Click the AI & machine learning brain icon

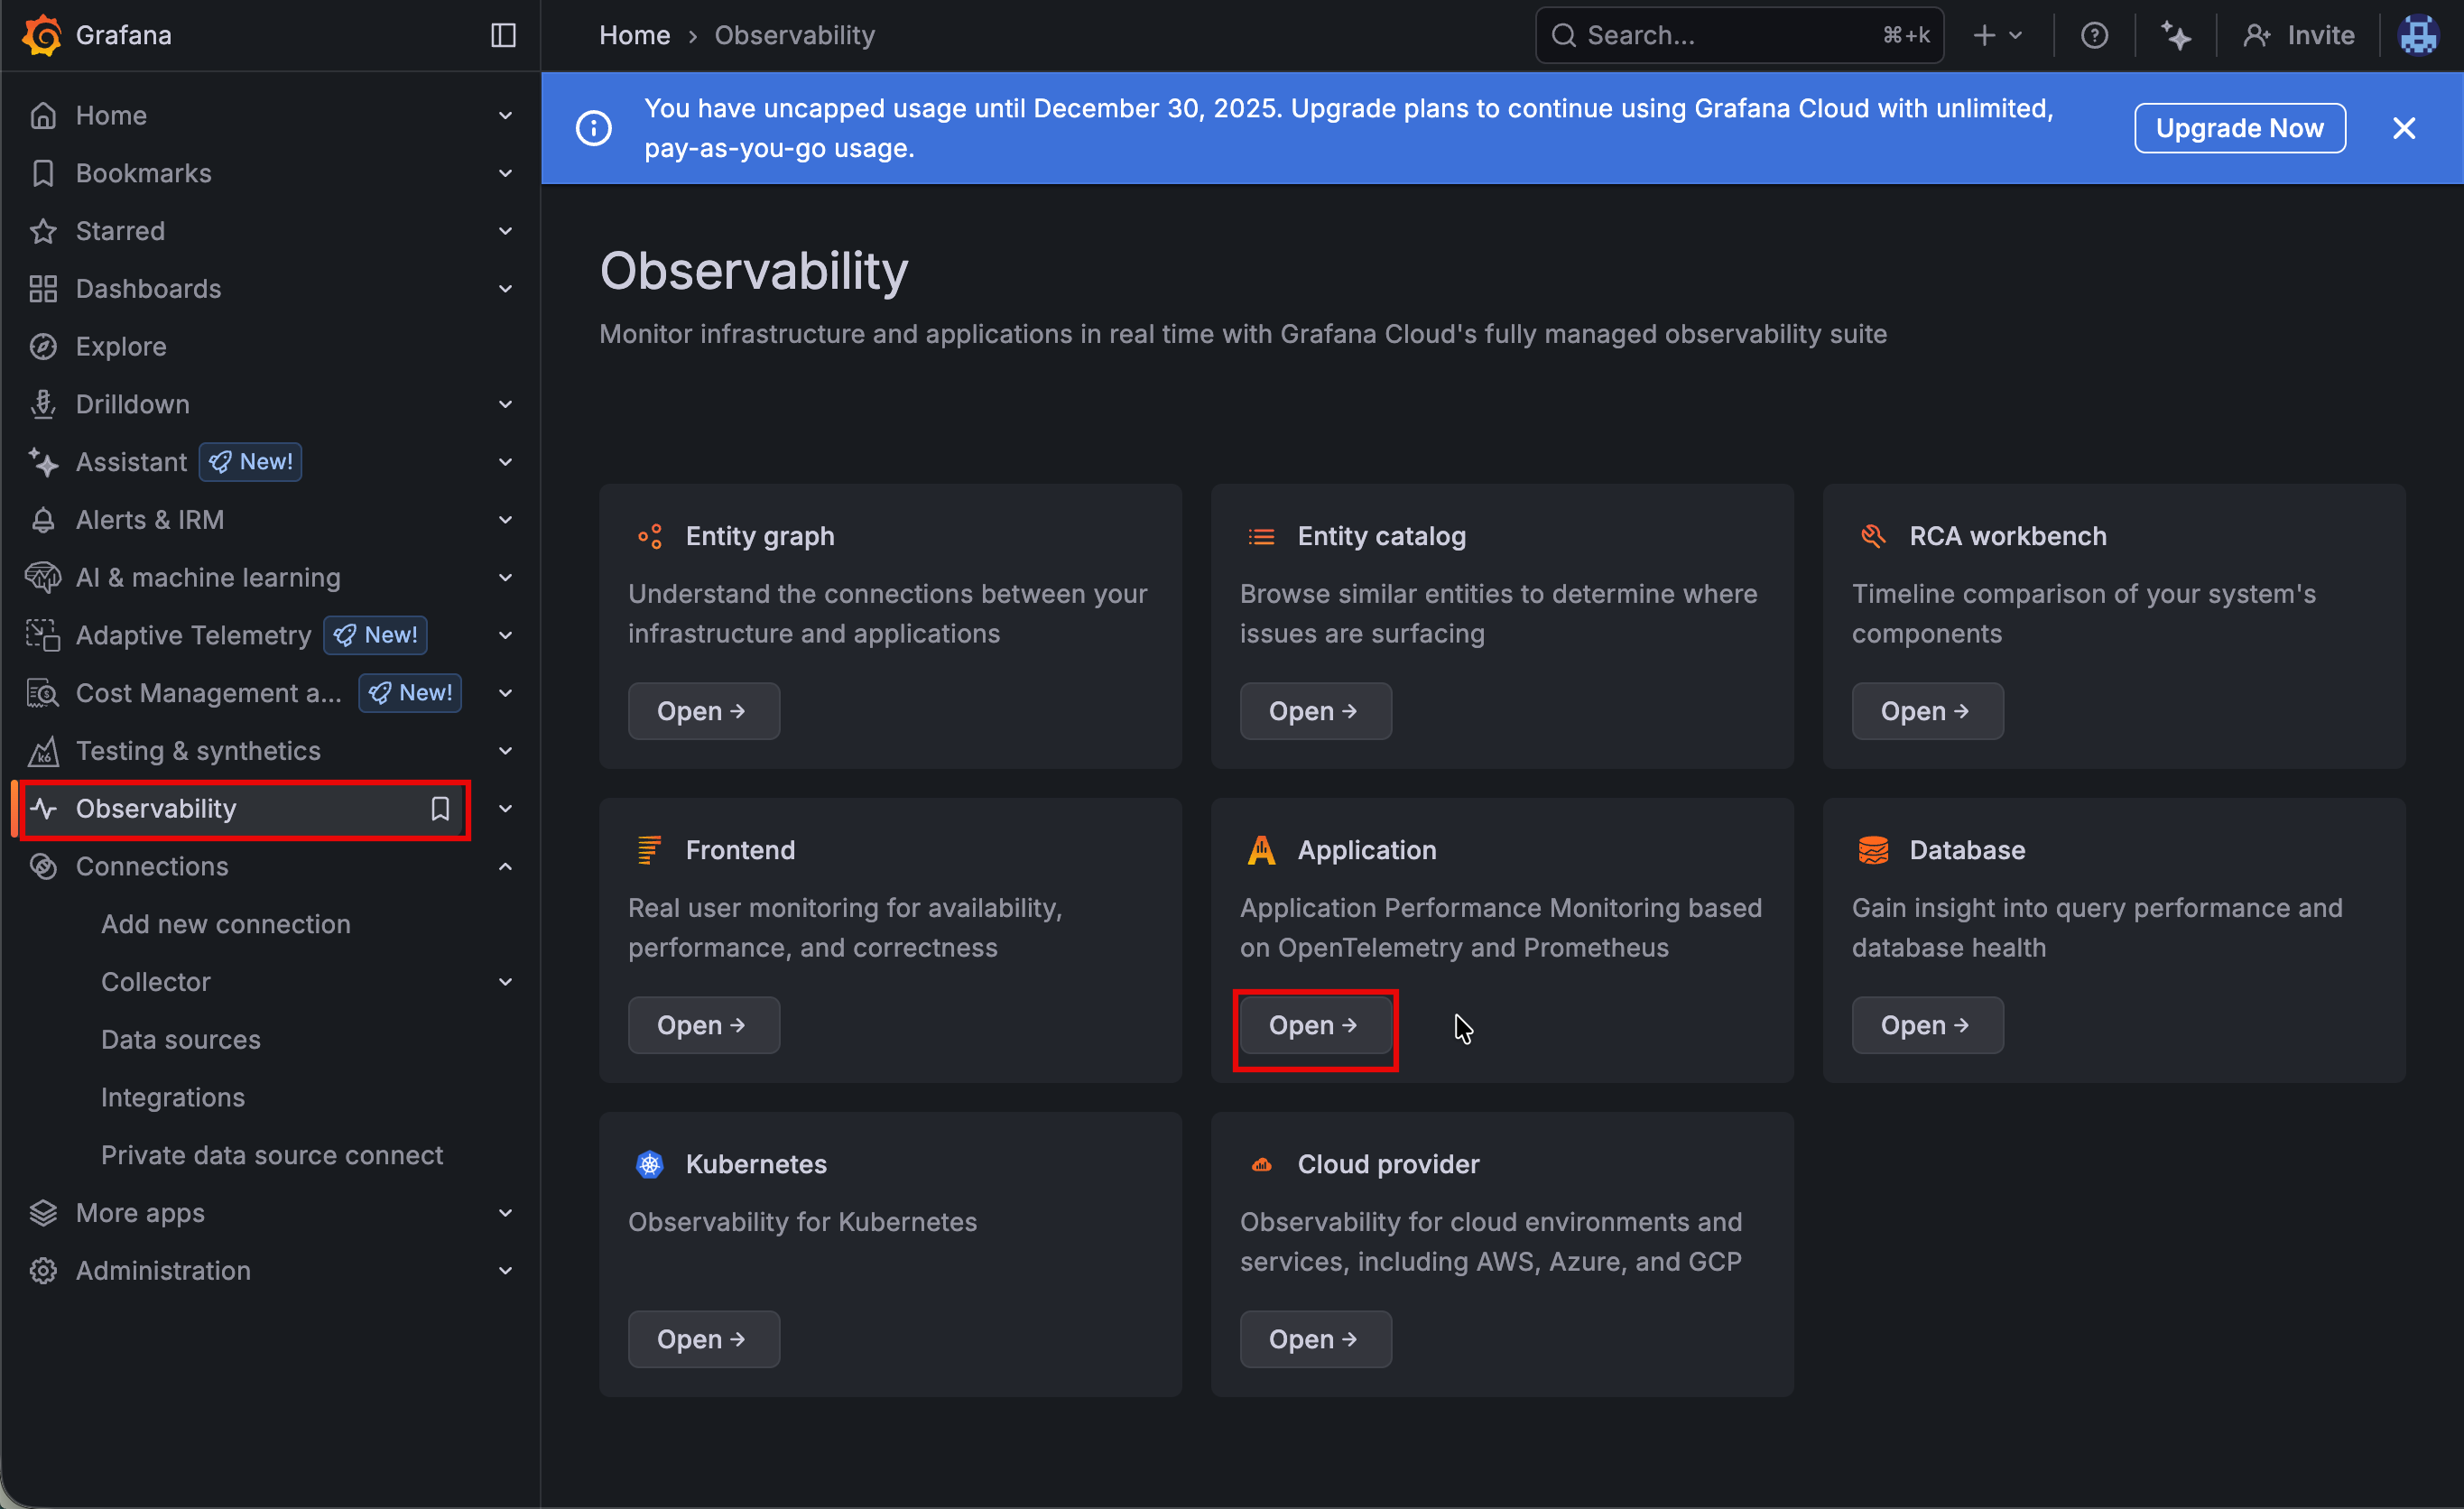[43, 578]
